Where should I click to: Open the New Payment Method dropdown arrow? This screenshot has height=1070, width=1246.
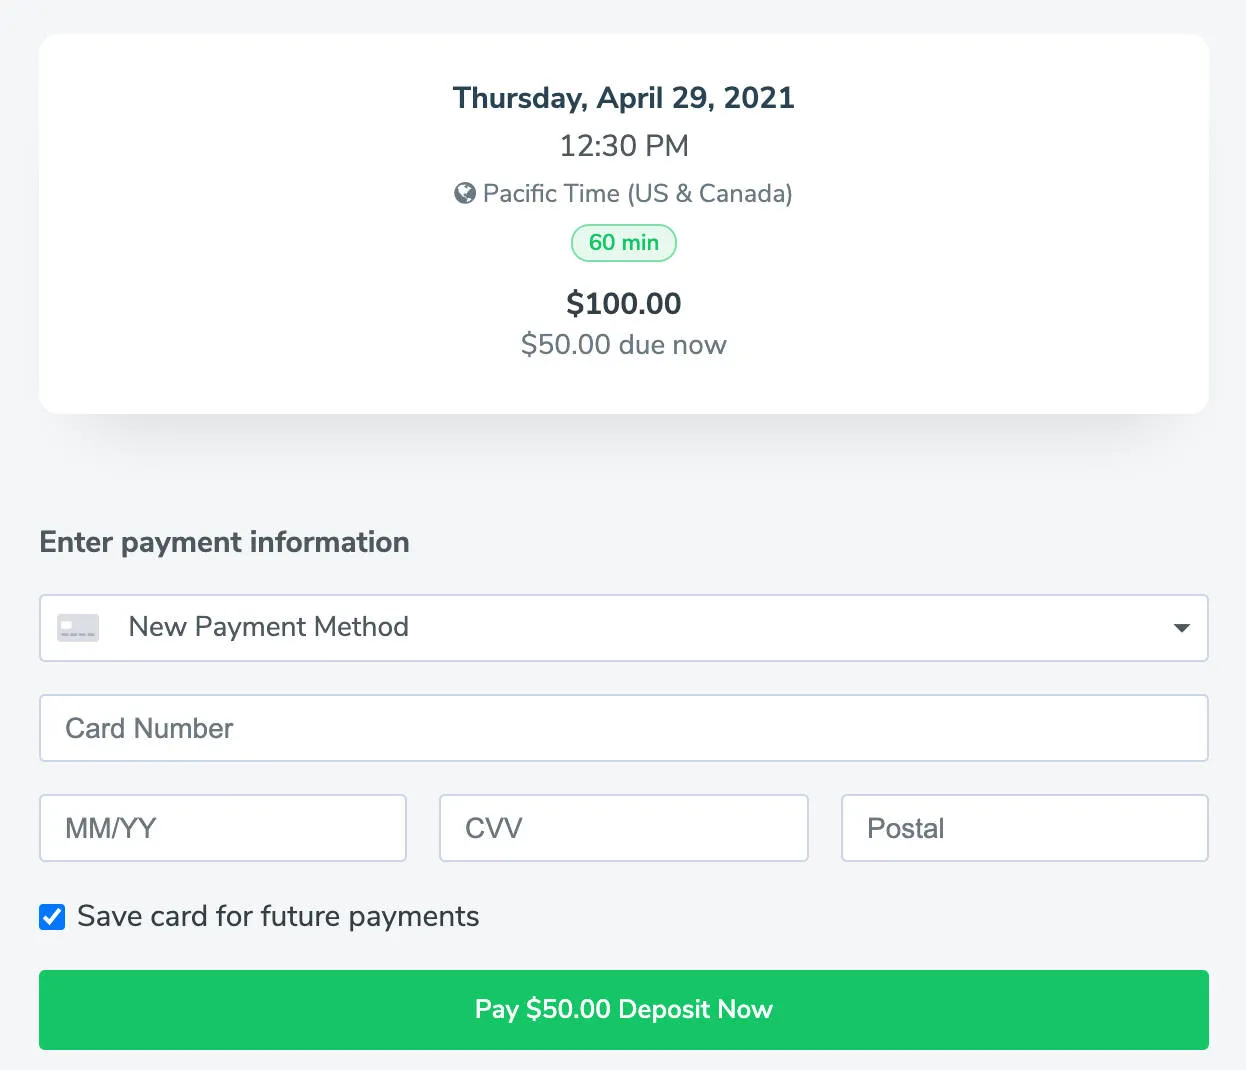point(1182,628)
